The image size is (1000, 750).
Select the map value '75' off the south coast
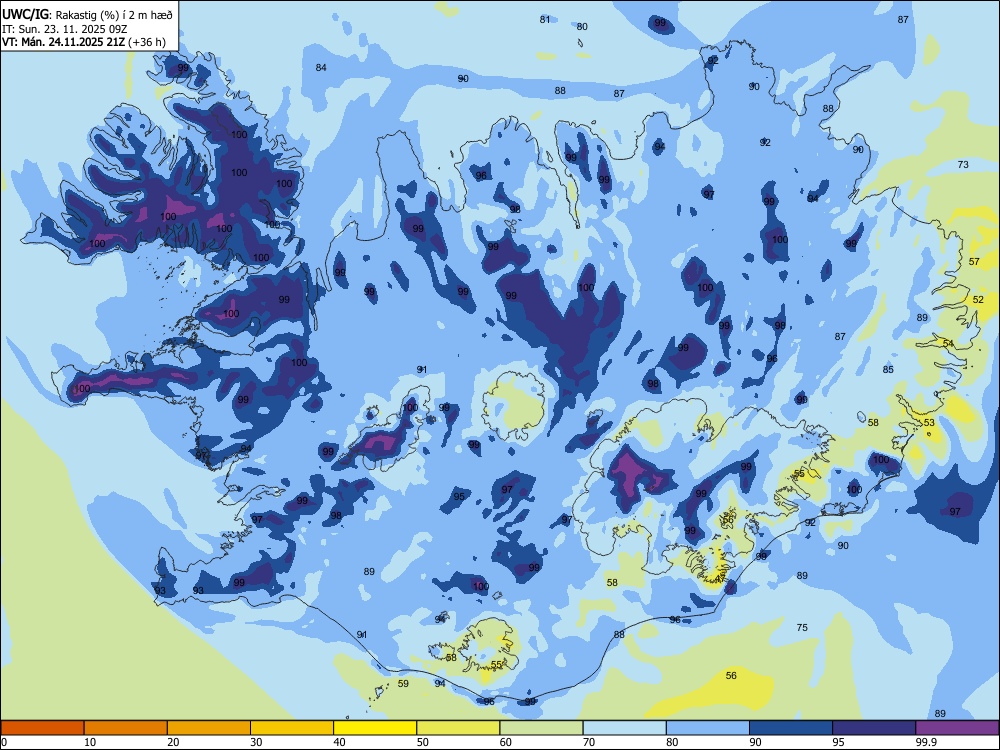802,628
